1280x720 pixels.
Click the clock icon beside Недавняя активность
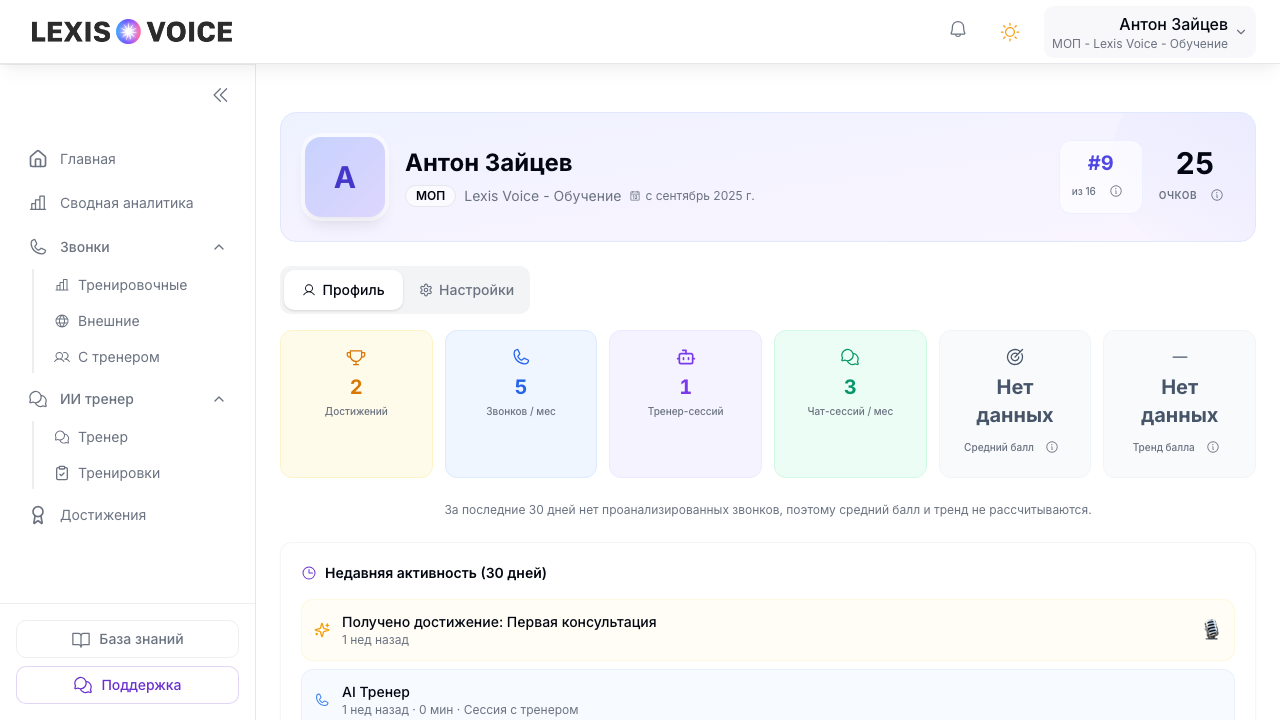point(309,573)
